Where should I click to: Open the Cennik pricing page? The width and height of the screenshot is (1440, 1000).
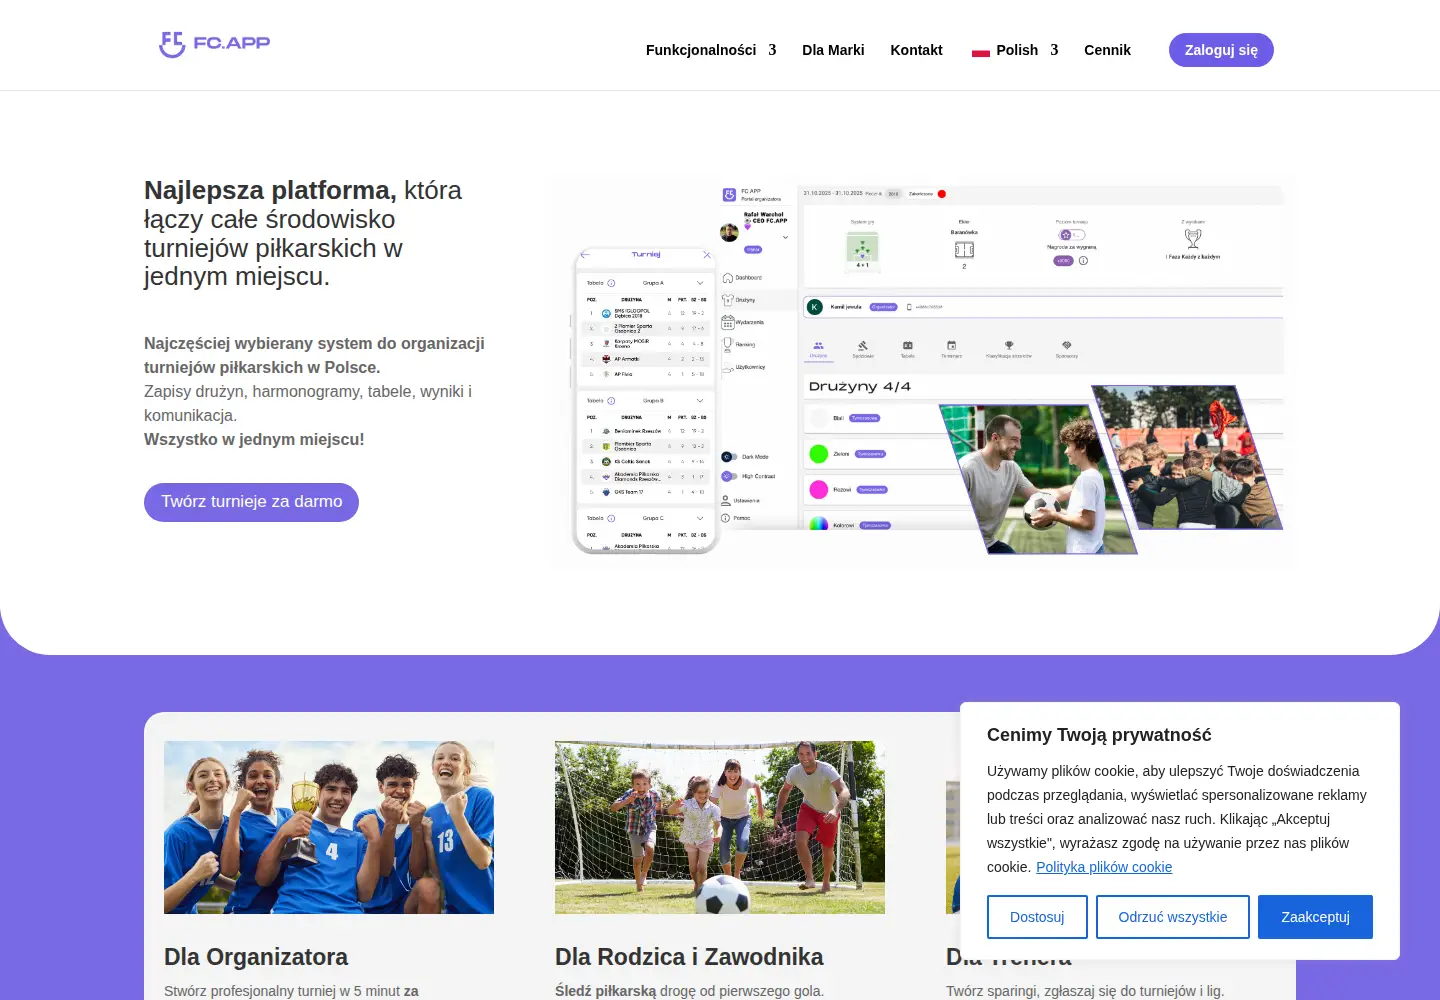(x=1107, y=50)
